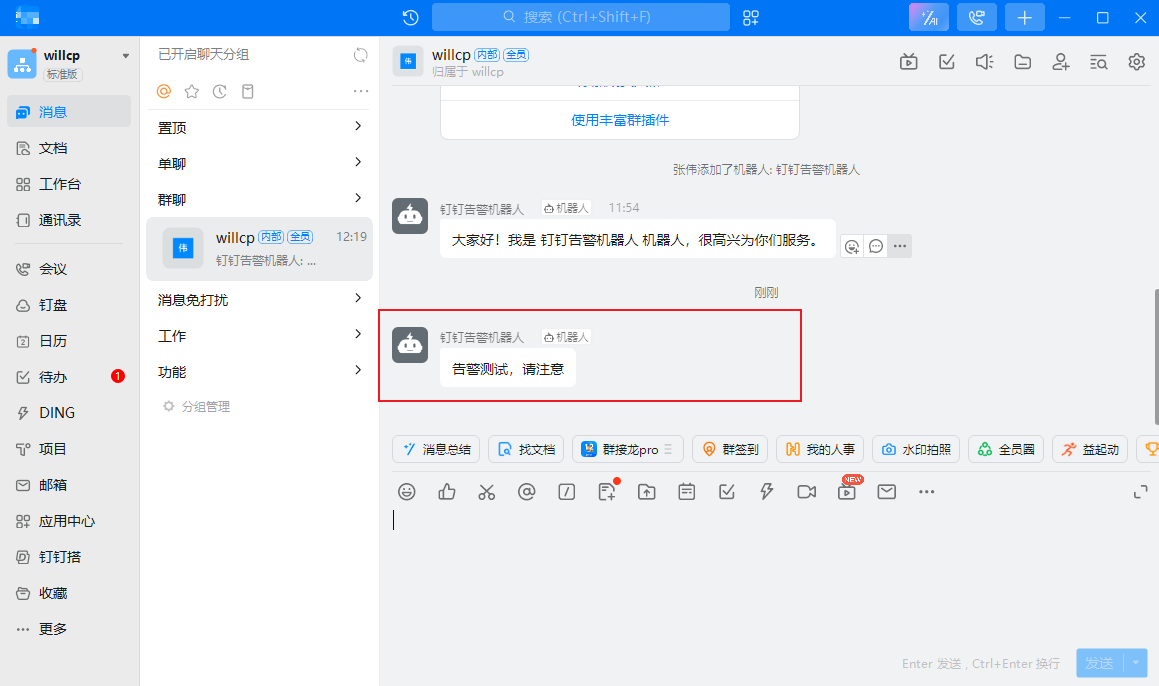The image size is (1159, 686).
Task: Open 群接龙pro menu lines
Action: pos(668,449)
